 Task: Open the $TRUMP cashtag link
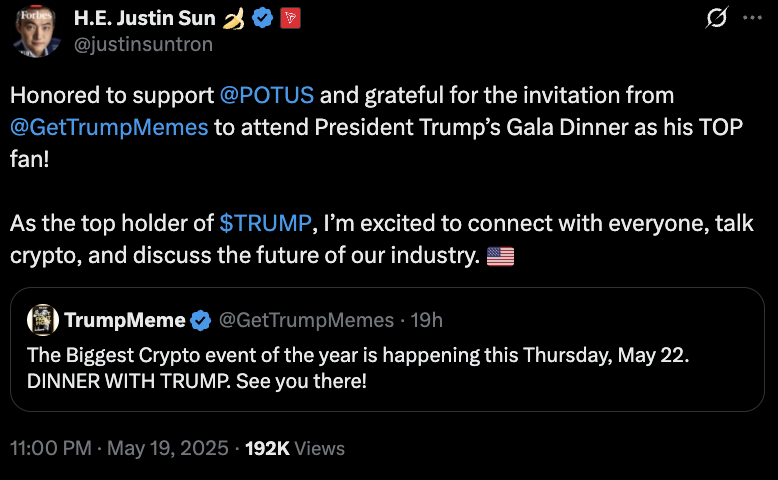pyautogui.click(x=267, y=223)
